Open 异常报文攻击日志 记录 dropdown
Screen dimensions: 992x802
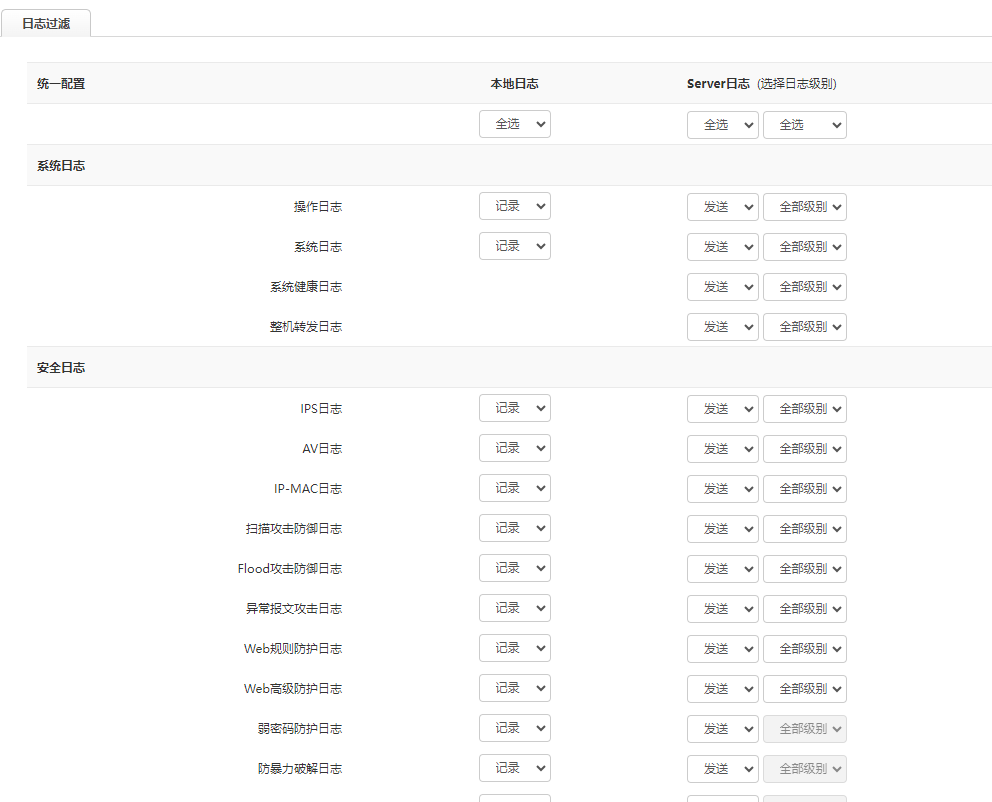[515, 608]
